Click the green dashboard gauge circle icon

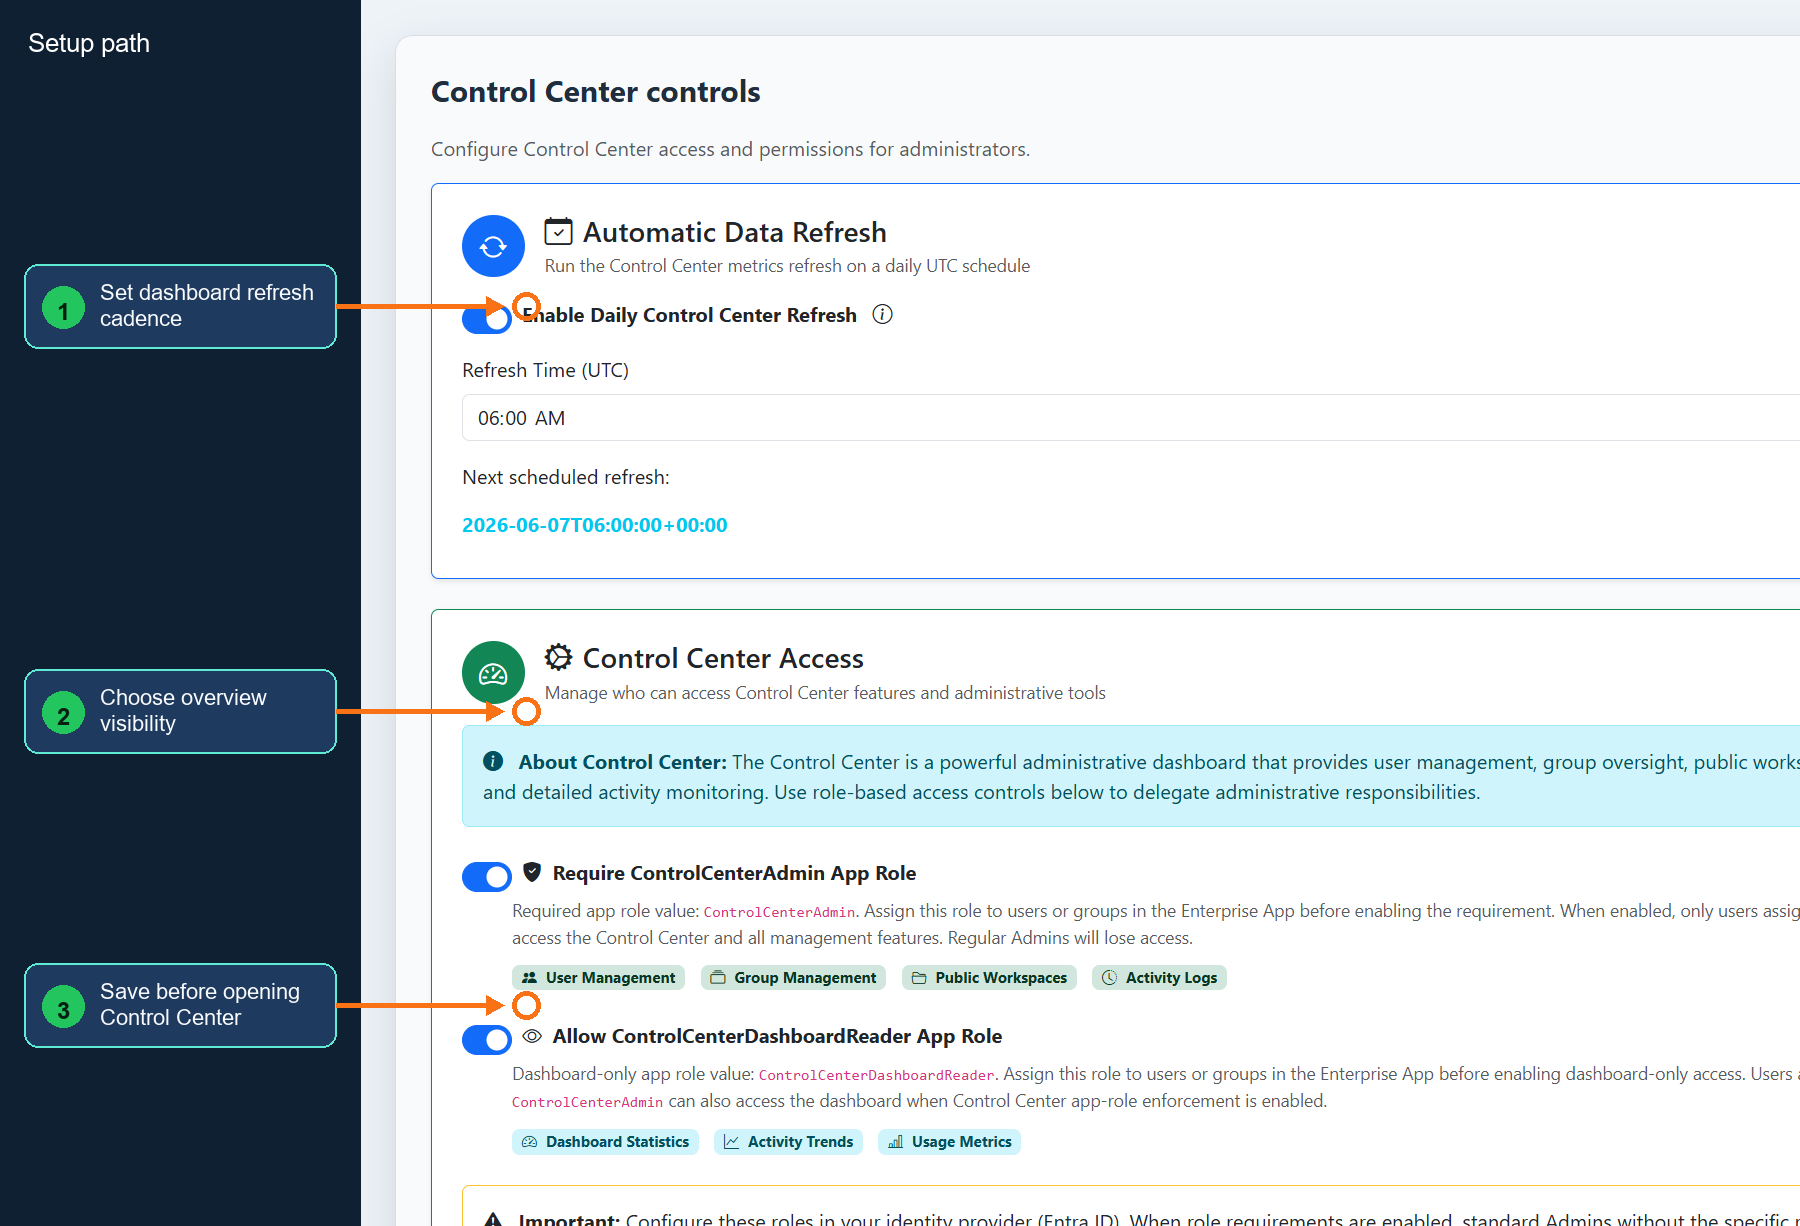pos(493,672)
